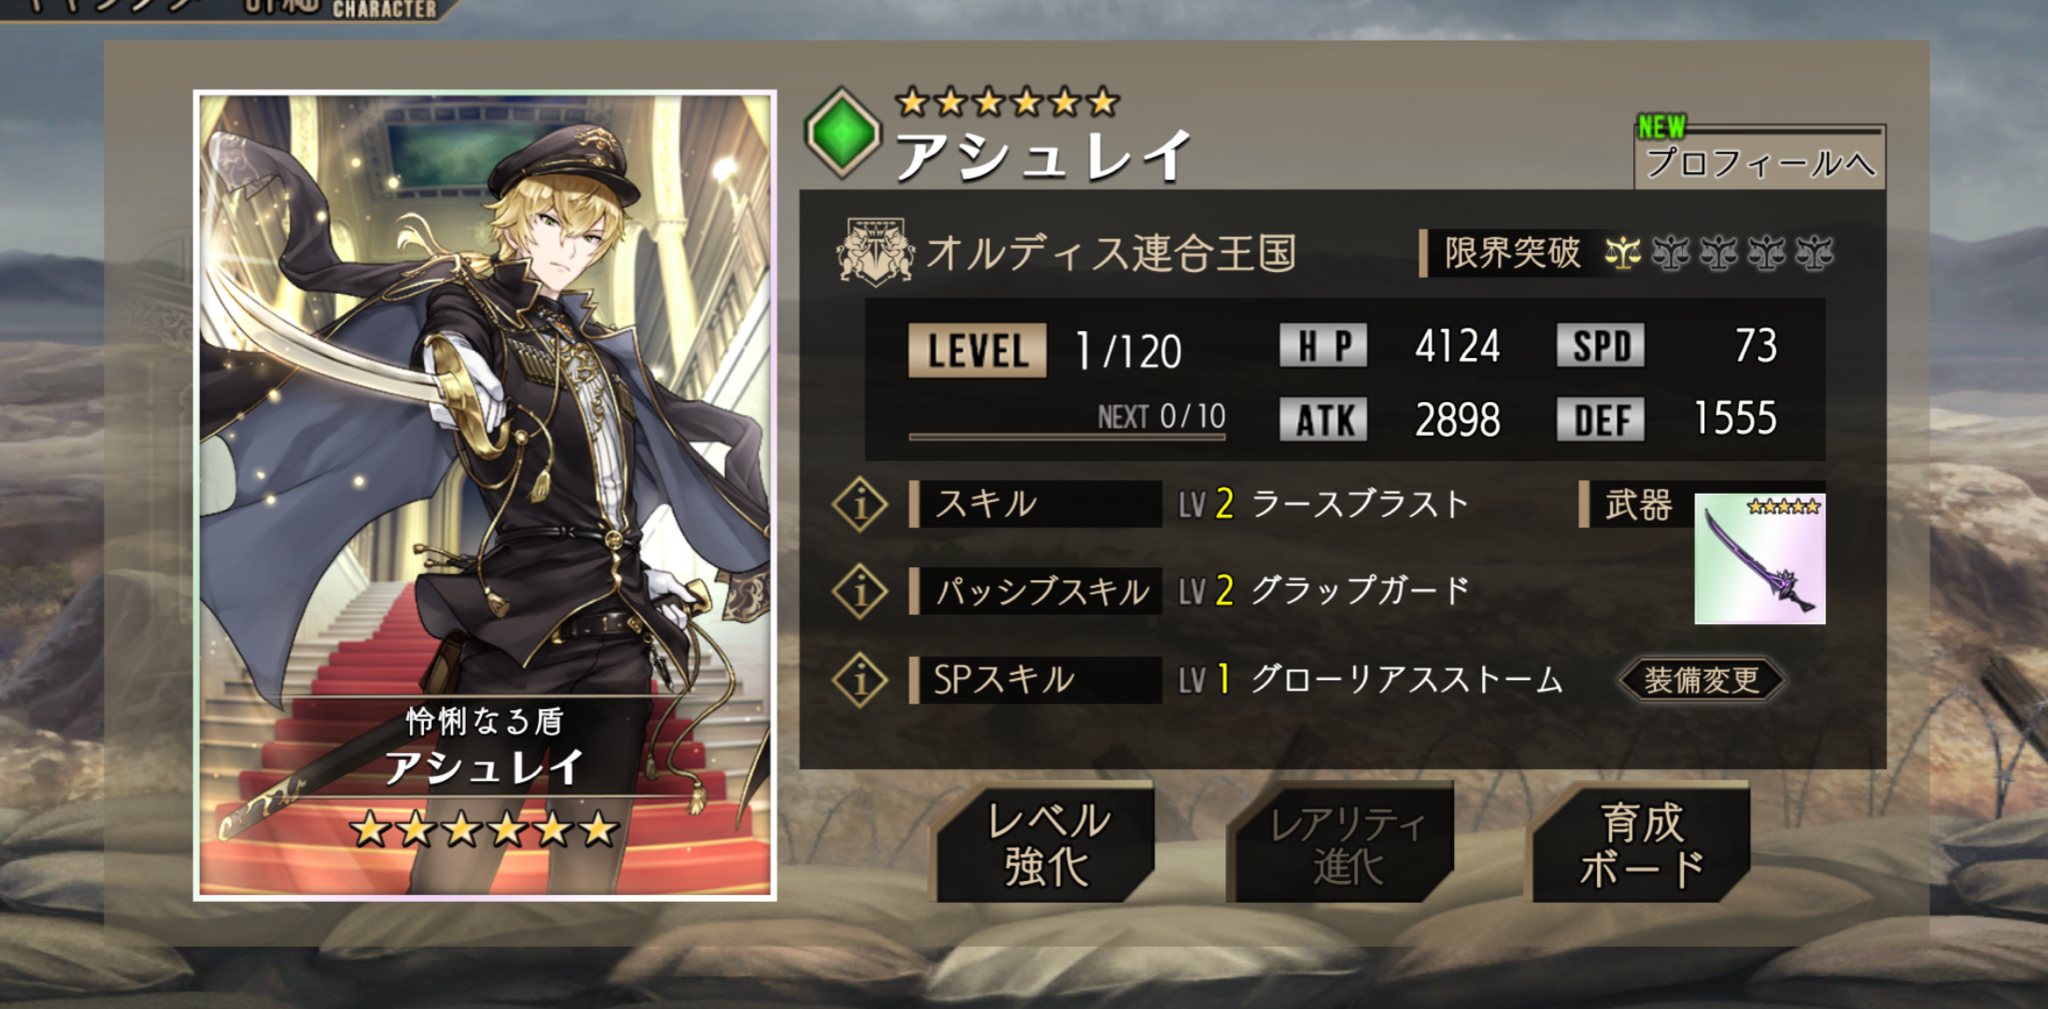Click the ラースブラスト skill name

click(1360, 504)
